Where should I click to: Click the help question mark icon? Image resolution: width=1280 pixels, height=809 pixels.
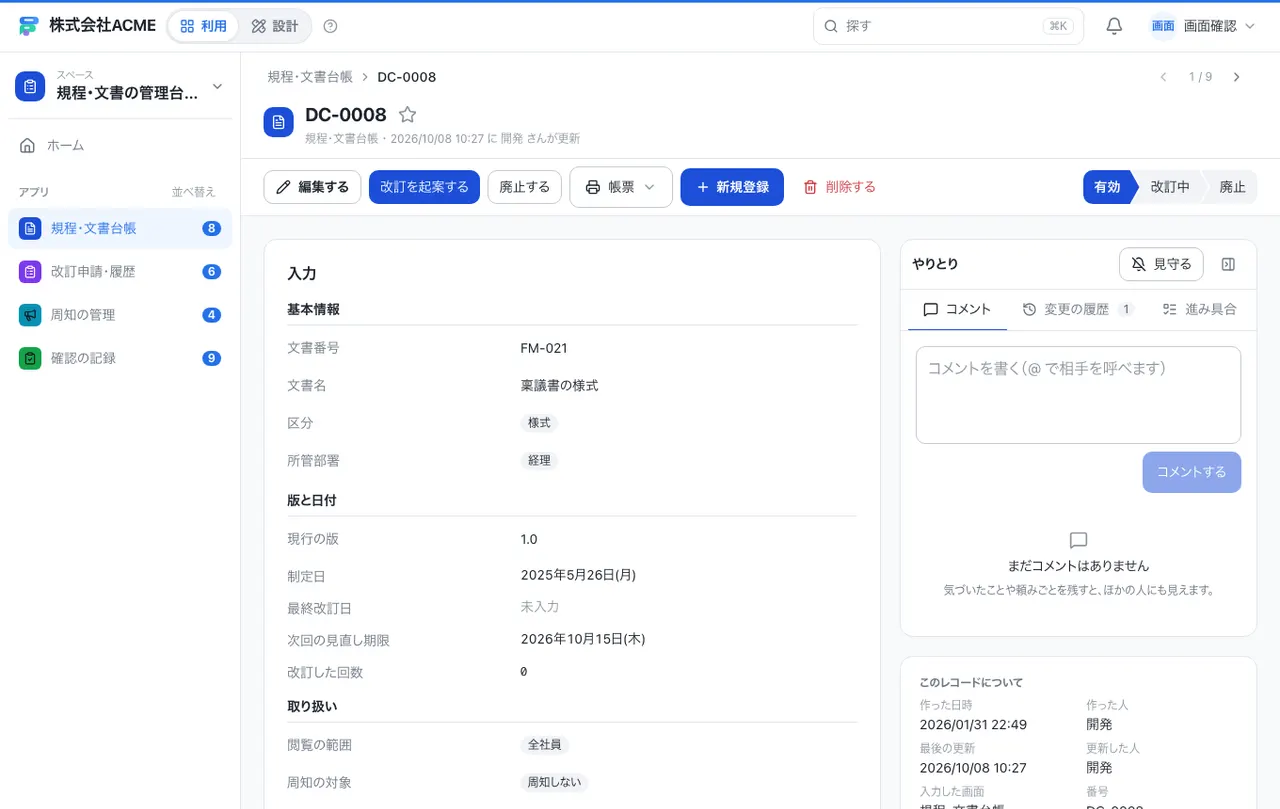point(331,26)
